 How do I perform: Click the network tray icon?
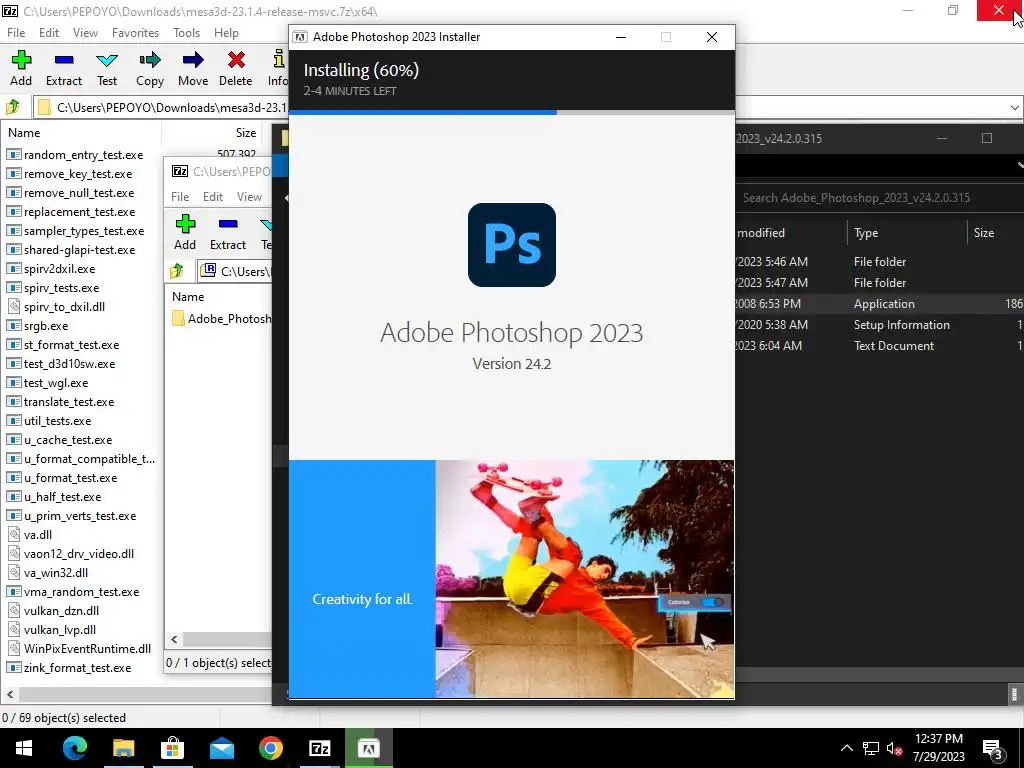(871, 748)
